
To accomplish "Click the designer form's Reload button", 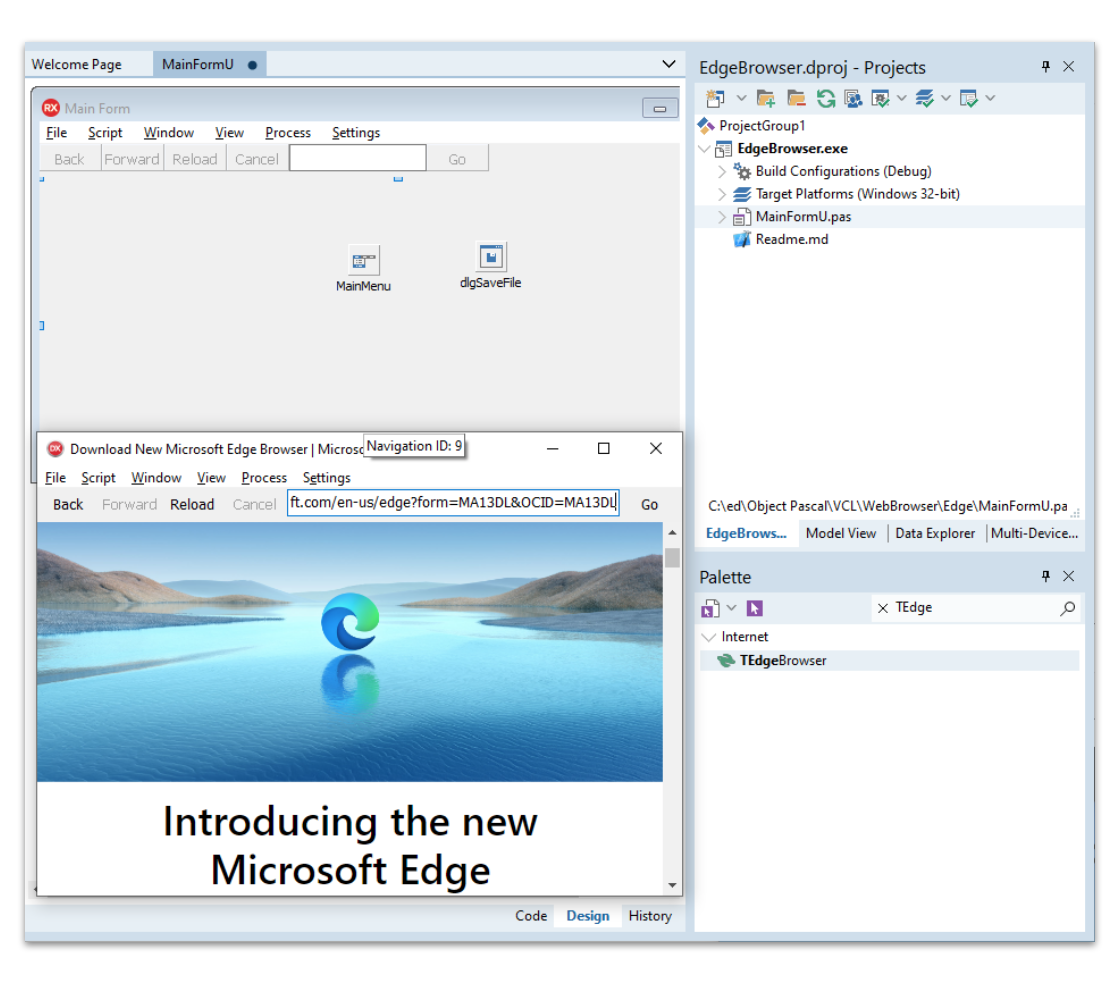I will pos(195,159).
